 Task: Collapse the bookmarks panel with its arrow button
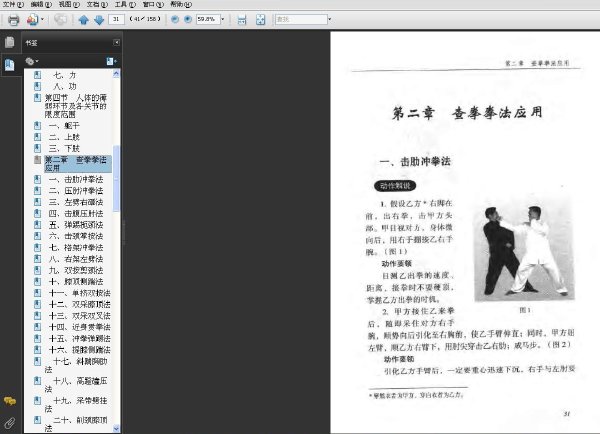pos(116,42)
